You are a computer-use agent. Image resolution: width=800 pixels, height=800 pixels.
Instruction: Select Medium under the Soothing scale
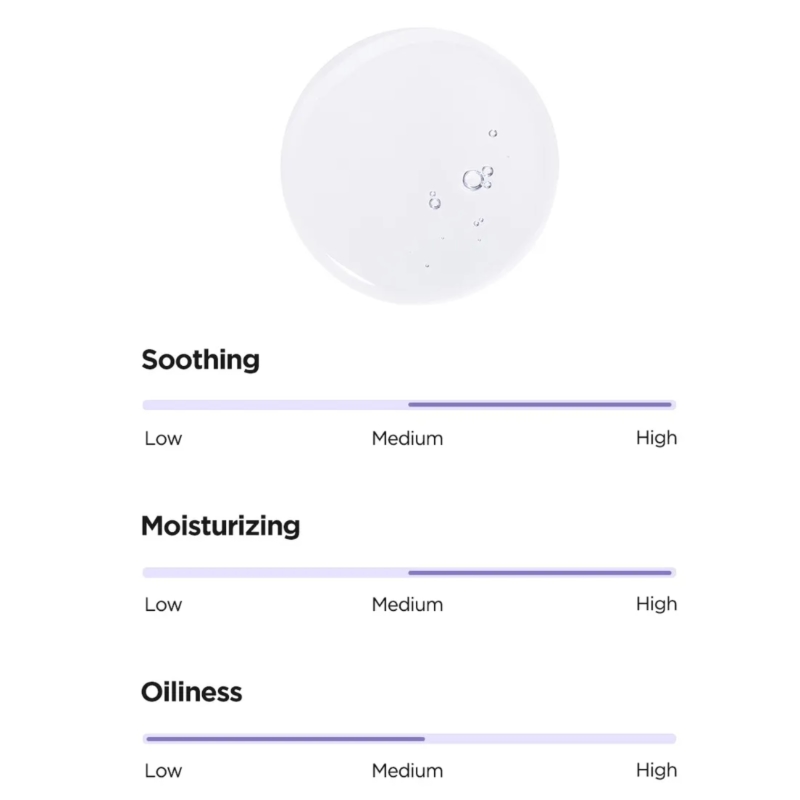(x=407, y=438)
